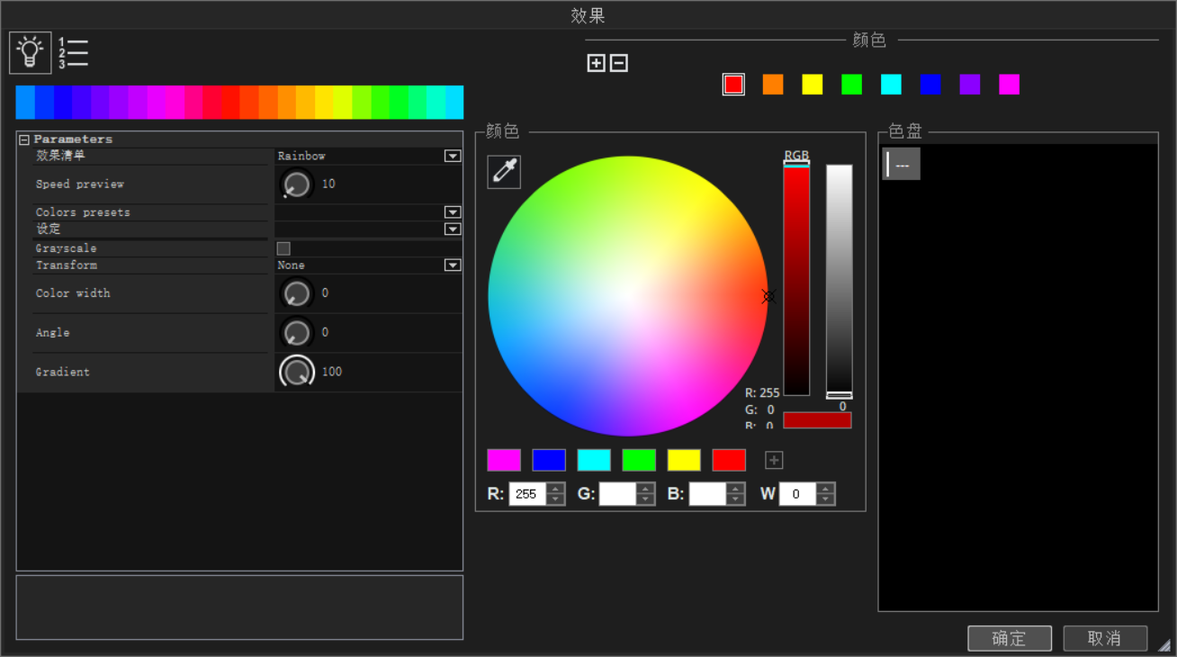The width and height of the screenshot is (1177, 657).
Task: Open the Colors presets dropdown
Action: click(x=452, y=212)
